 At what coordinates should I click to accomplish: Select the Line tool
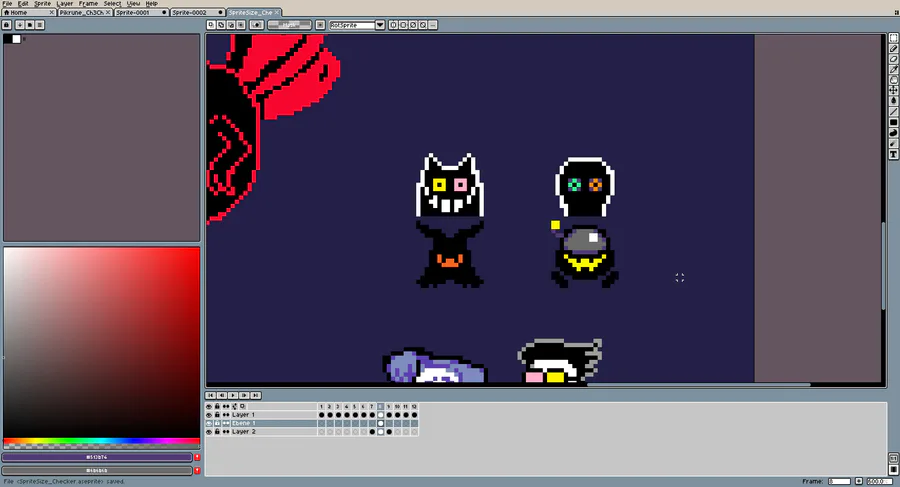point(894,112)
